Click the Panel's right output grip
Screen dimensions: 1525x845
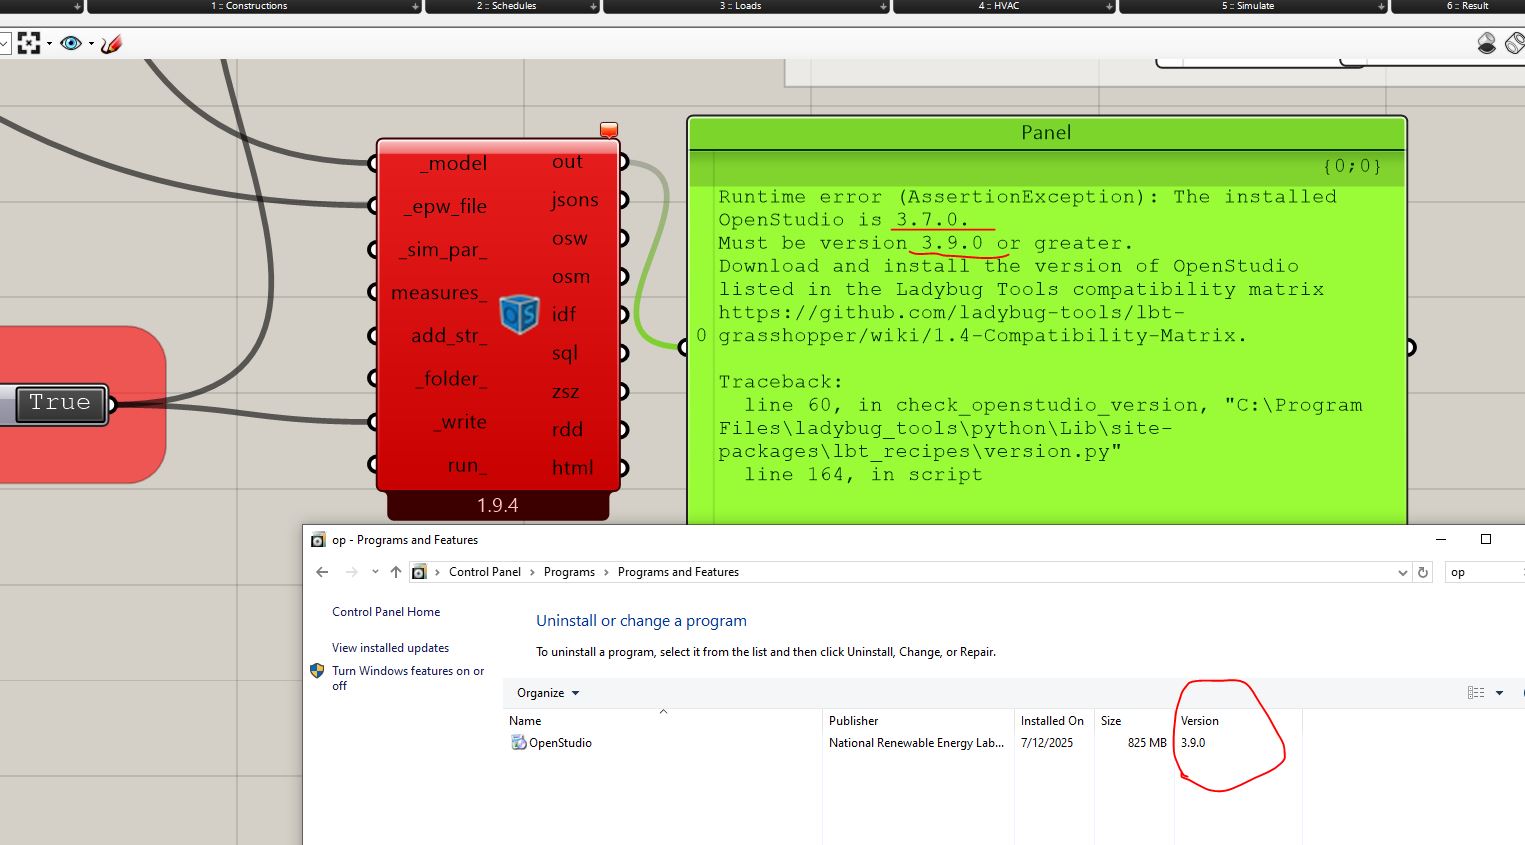1410,347
